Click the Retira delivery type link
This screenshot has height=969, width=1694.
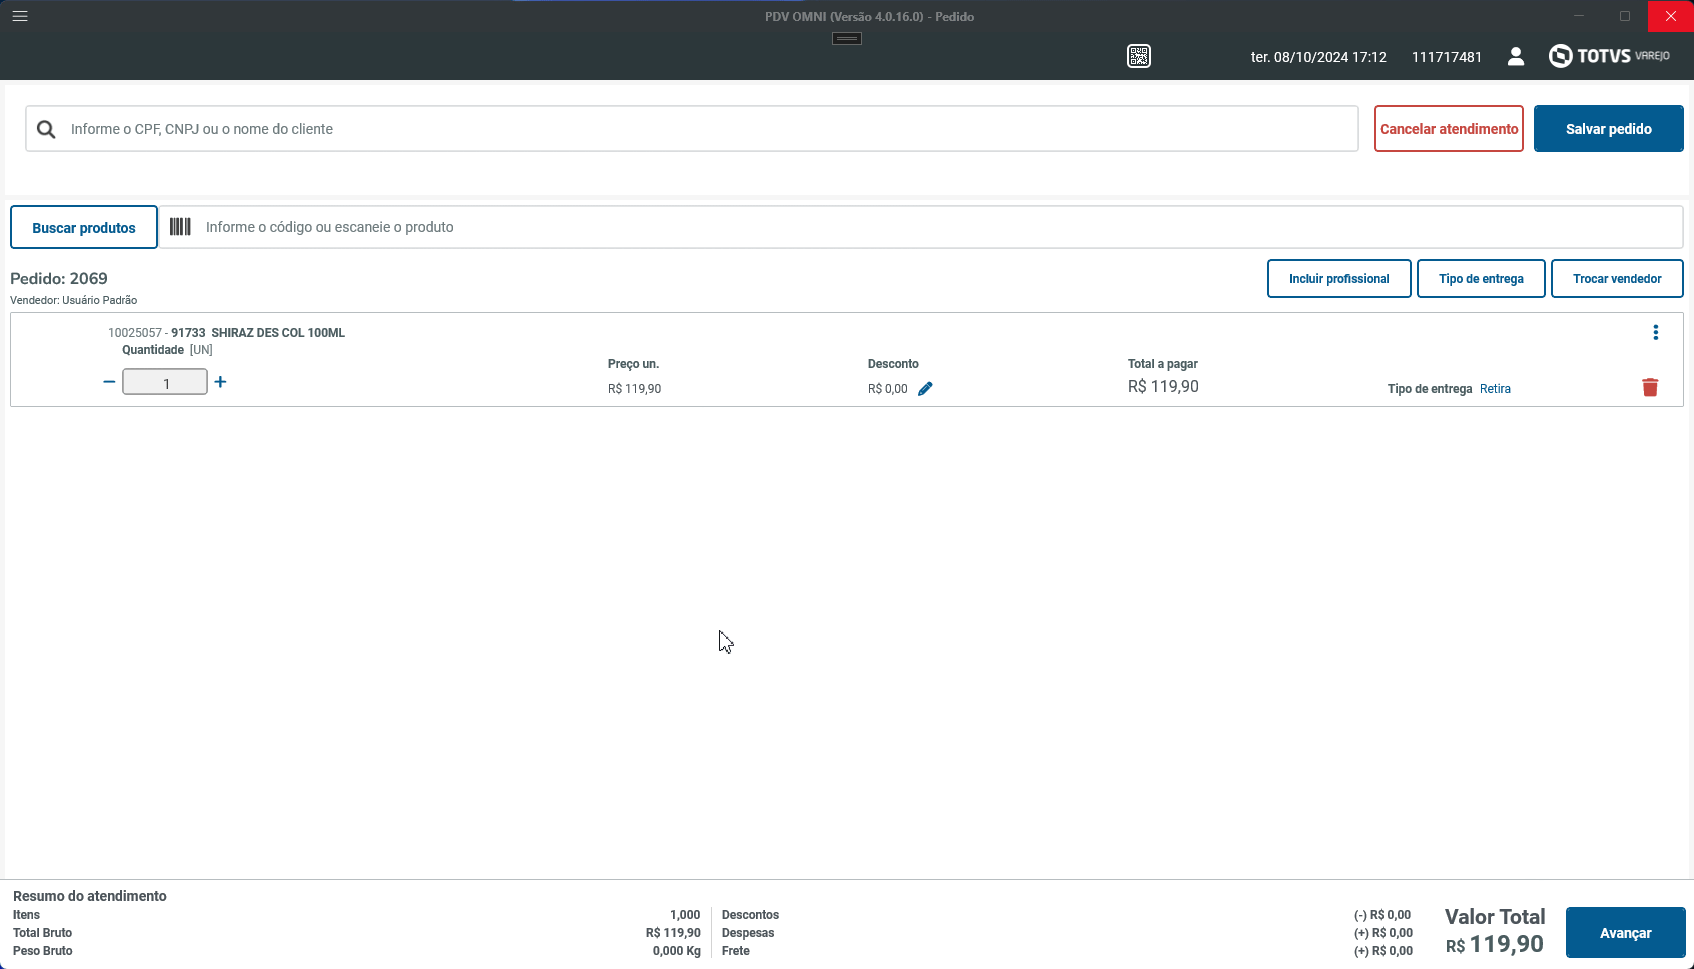pos(1495,389)
